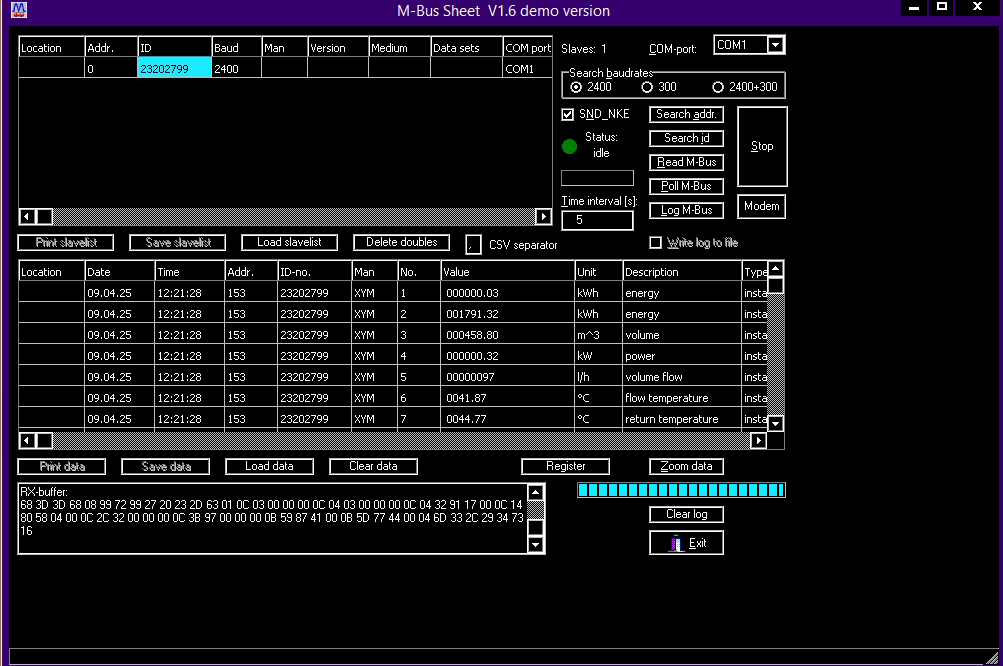Viewport: 1003px width, 666px height.
Task: Click the Poll M-Bus button
Action: [x=686, y=186]
